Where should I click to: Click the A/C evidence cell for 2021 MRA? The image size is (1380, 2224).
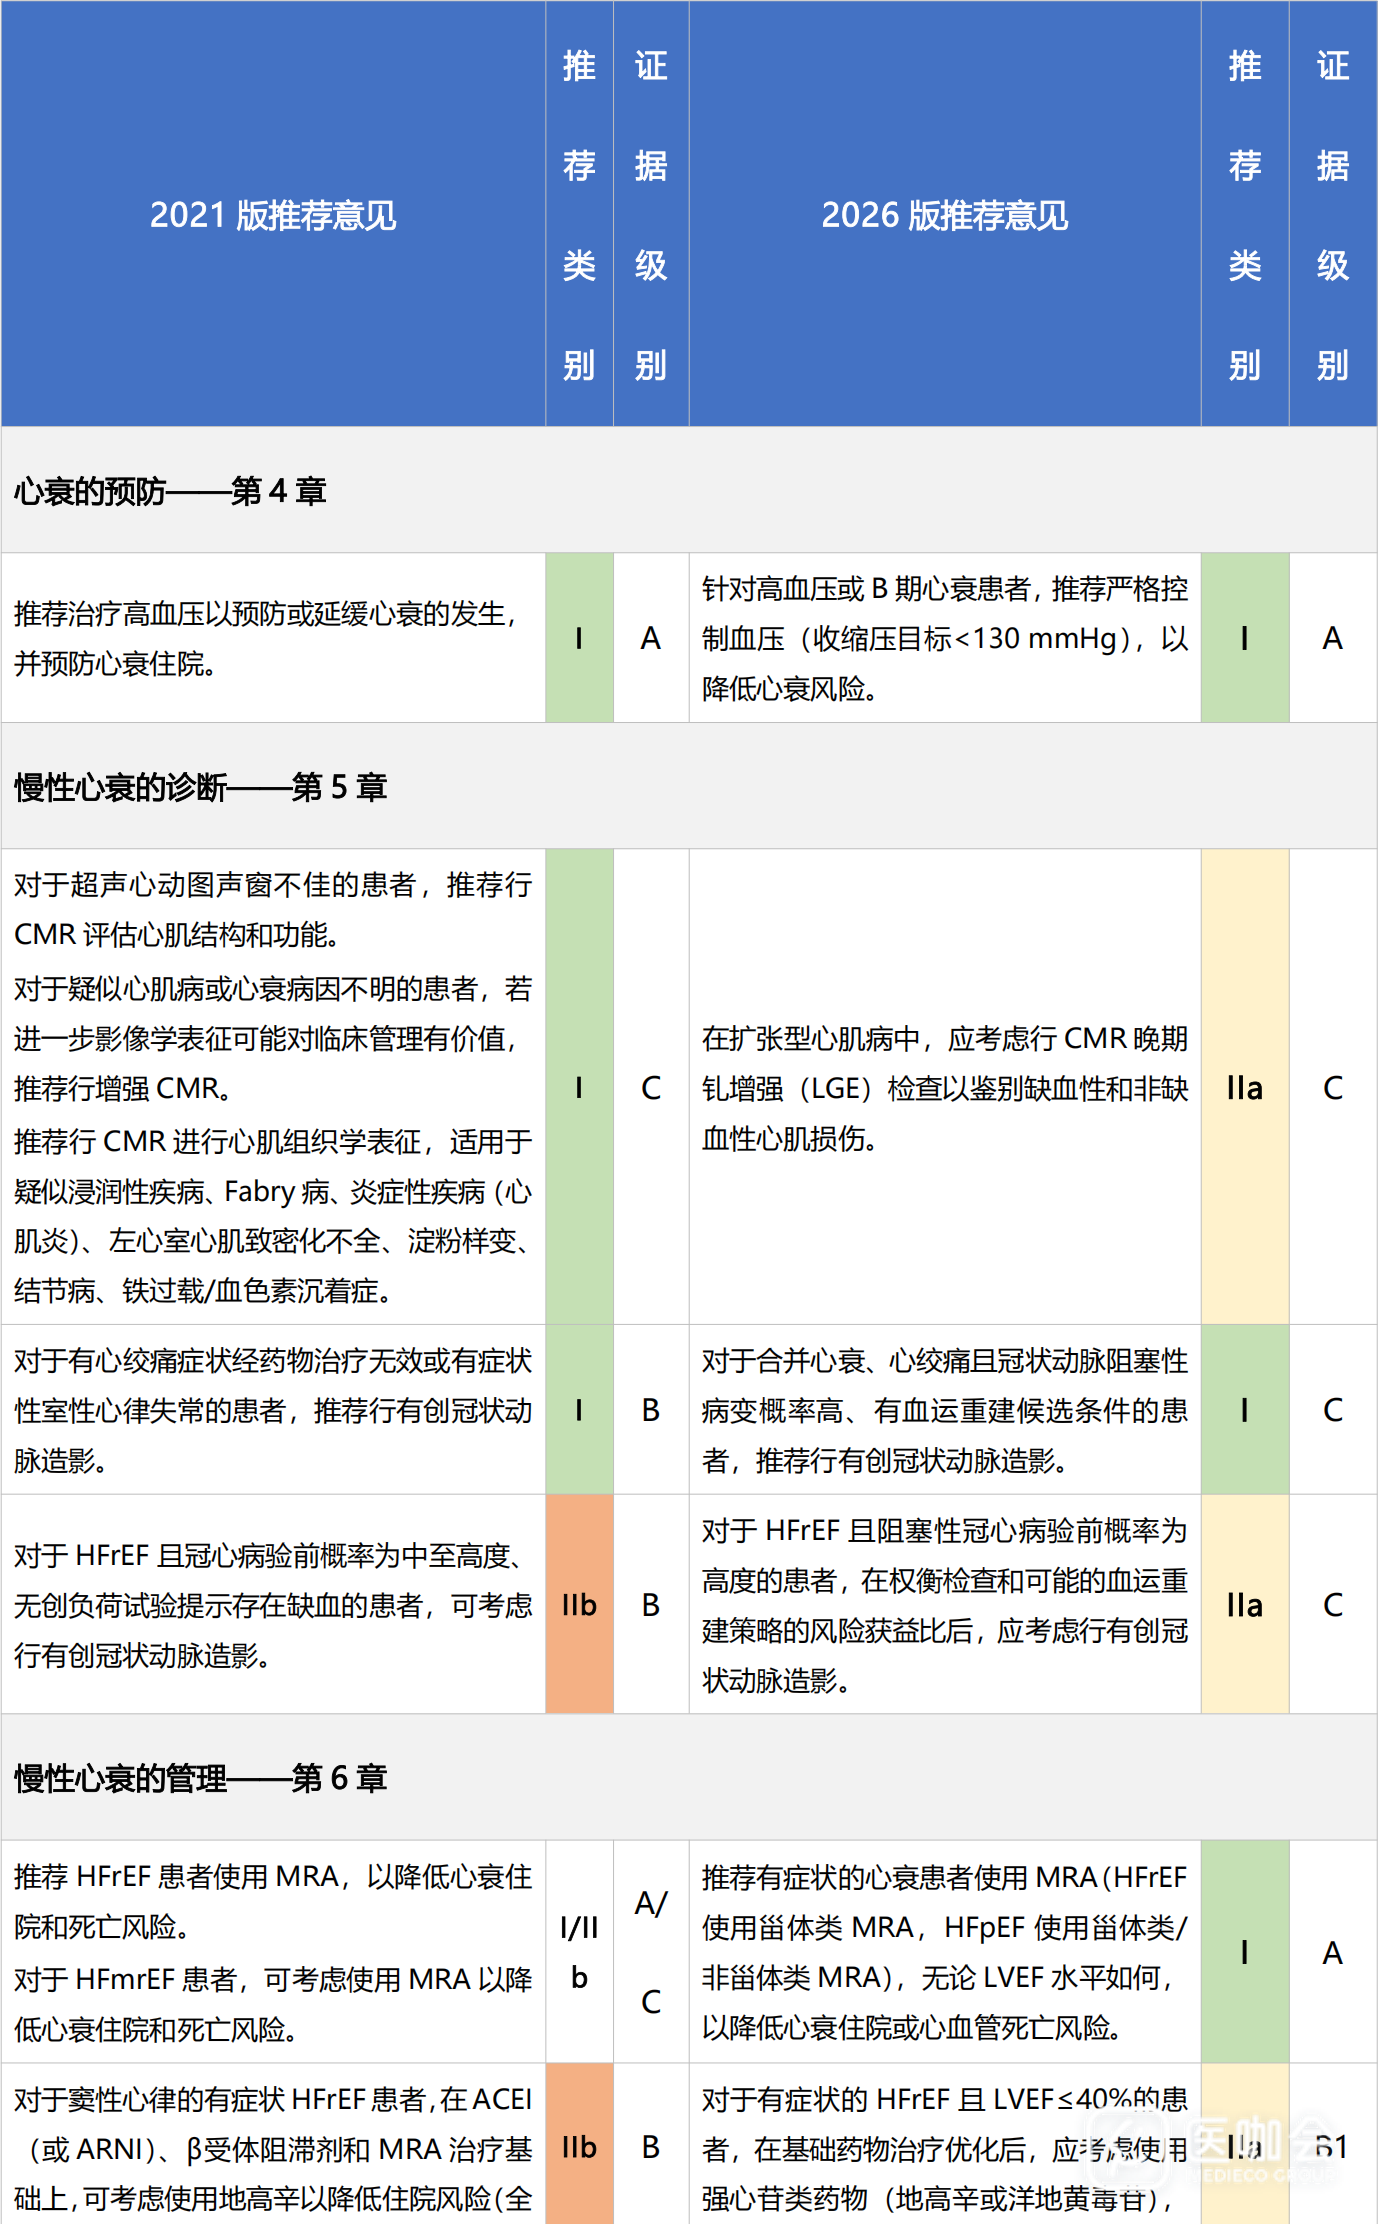click(651, 1952)
